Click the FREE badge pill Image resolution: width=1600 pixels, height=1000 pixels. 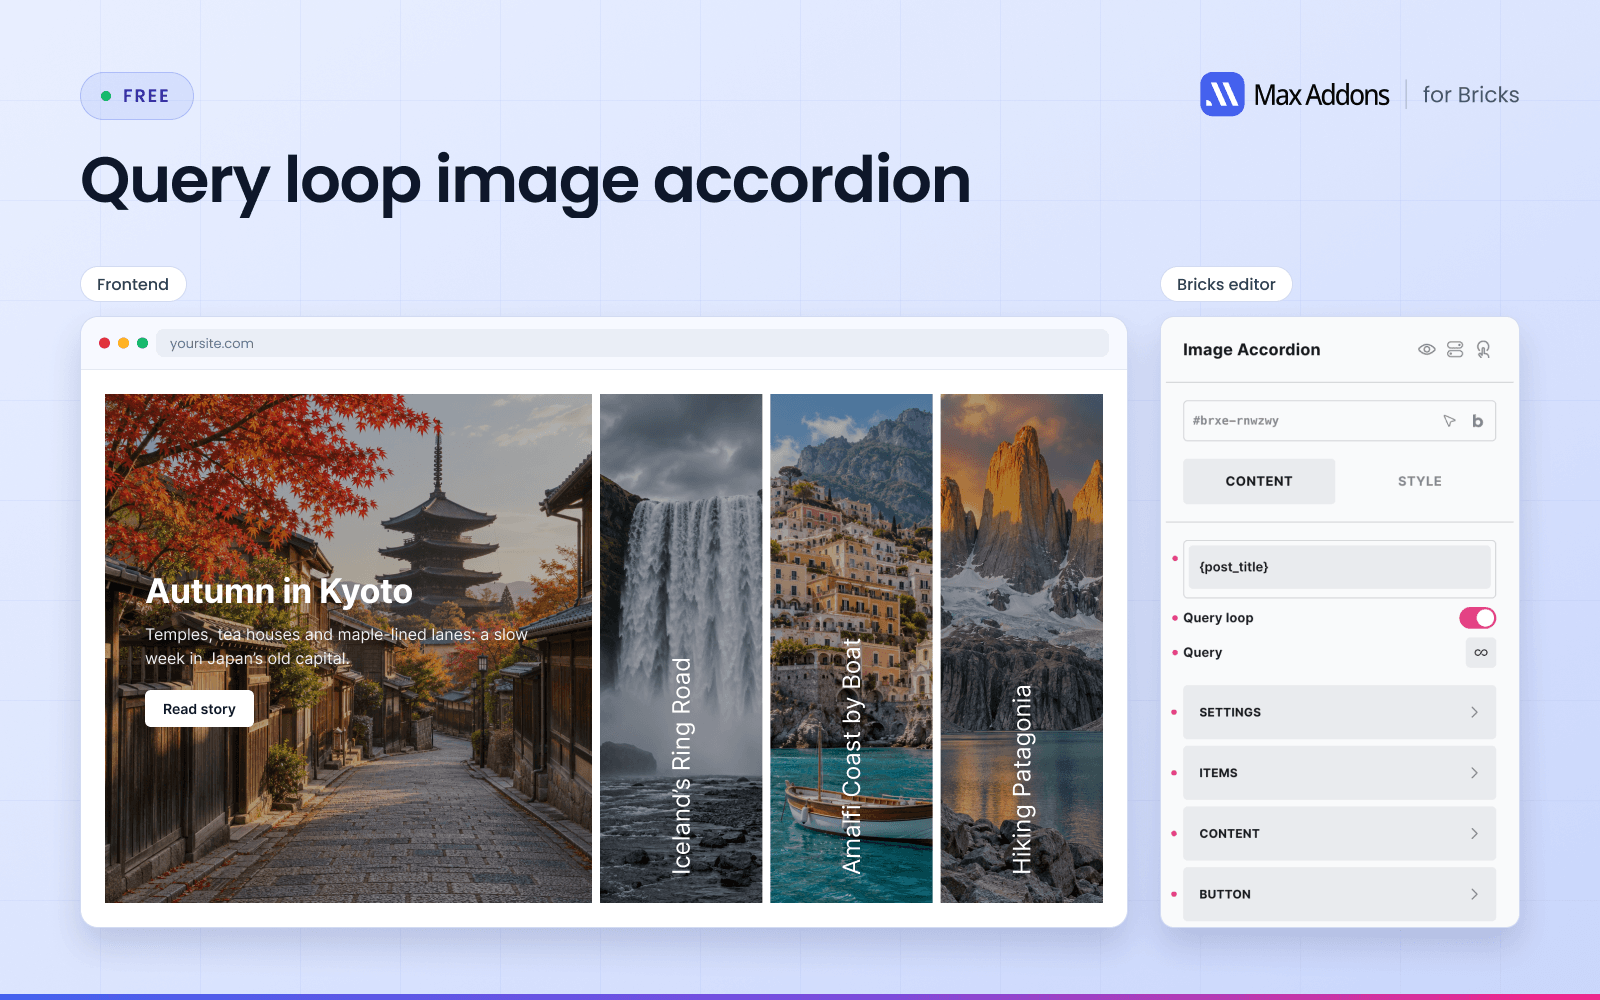point(137,96)
